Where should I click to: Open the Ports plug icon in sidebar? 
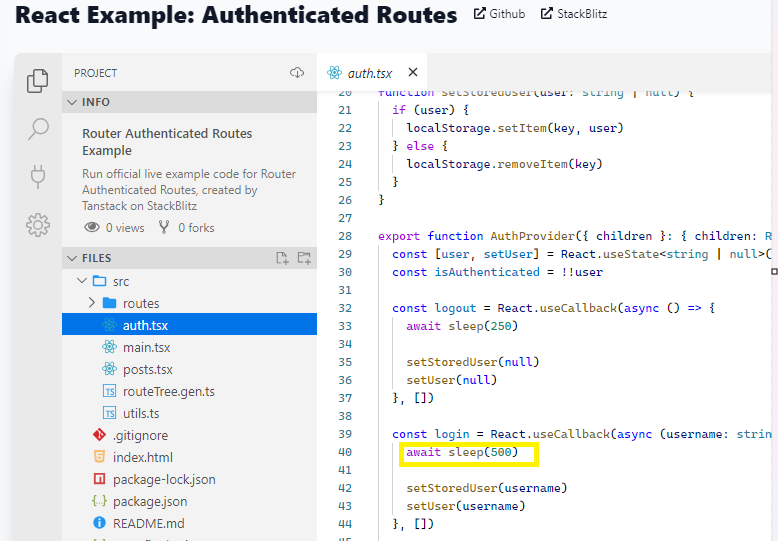click(38, 177)
